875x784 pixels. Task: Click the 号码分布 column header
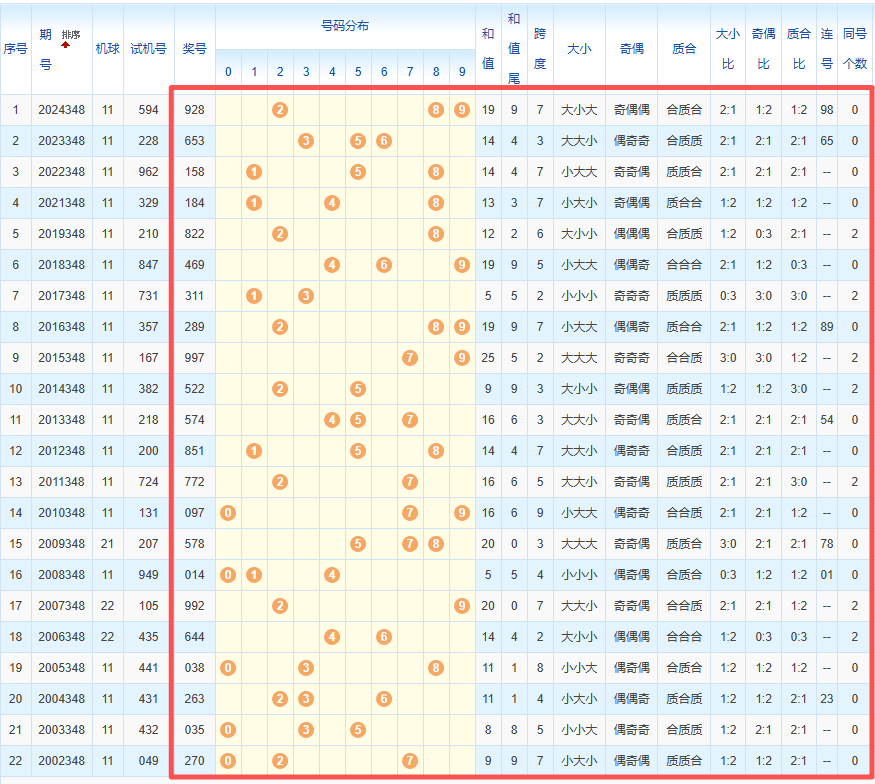pos(344,26)
